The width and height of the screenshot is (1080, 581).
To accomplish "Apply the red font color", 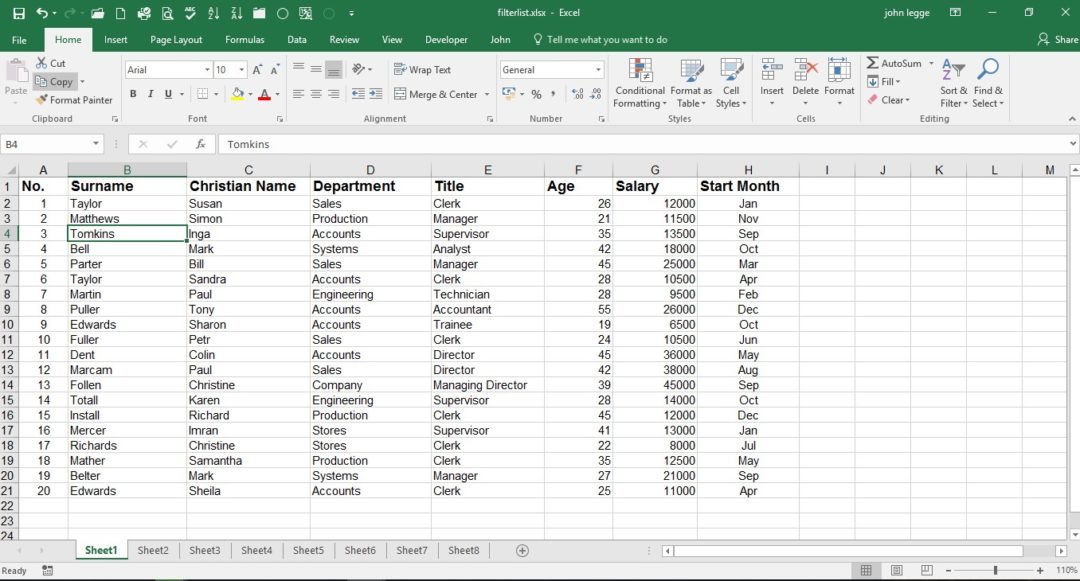I will [x=264, y=94].
